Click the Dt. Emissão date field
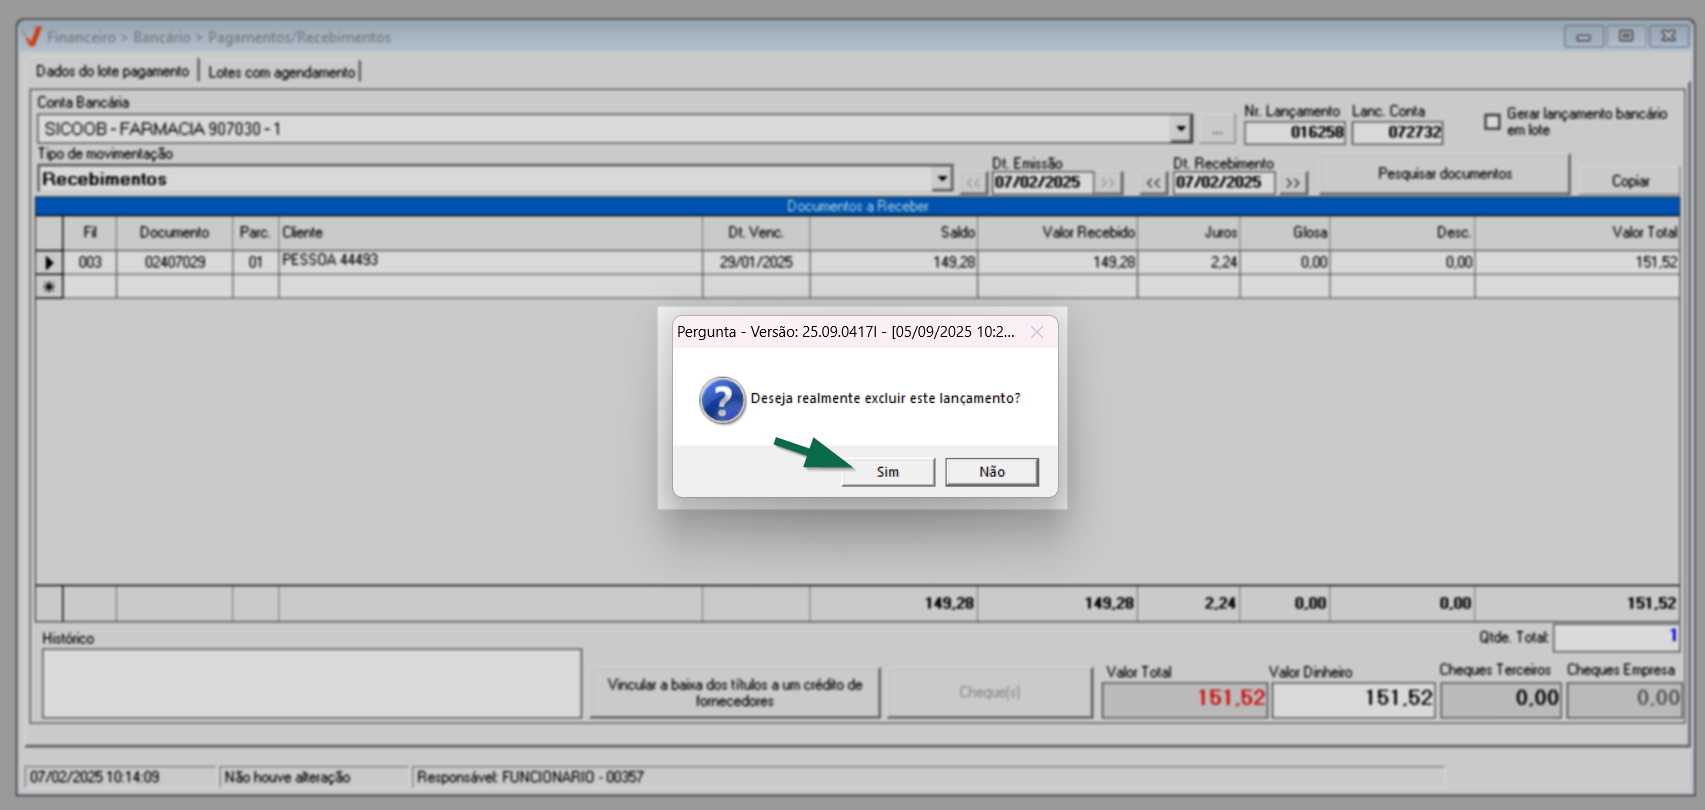This screenshot has width=1705, height=810. point(1043,183)
